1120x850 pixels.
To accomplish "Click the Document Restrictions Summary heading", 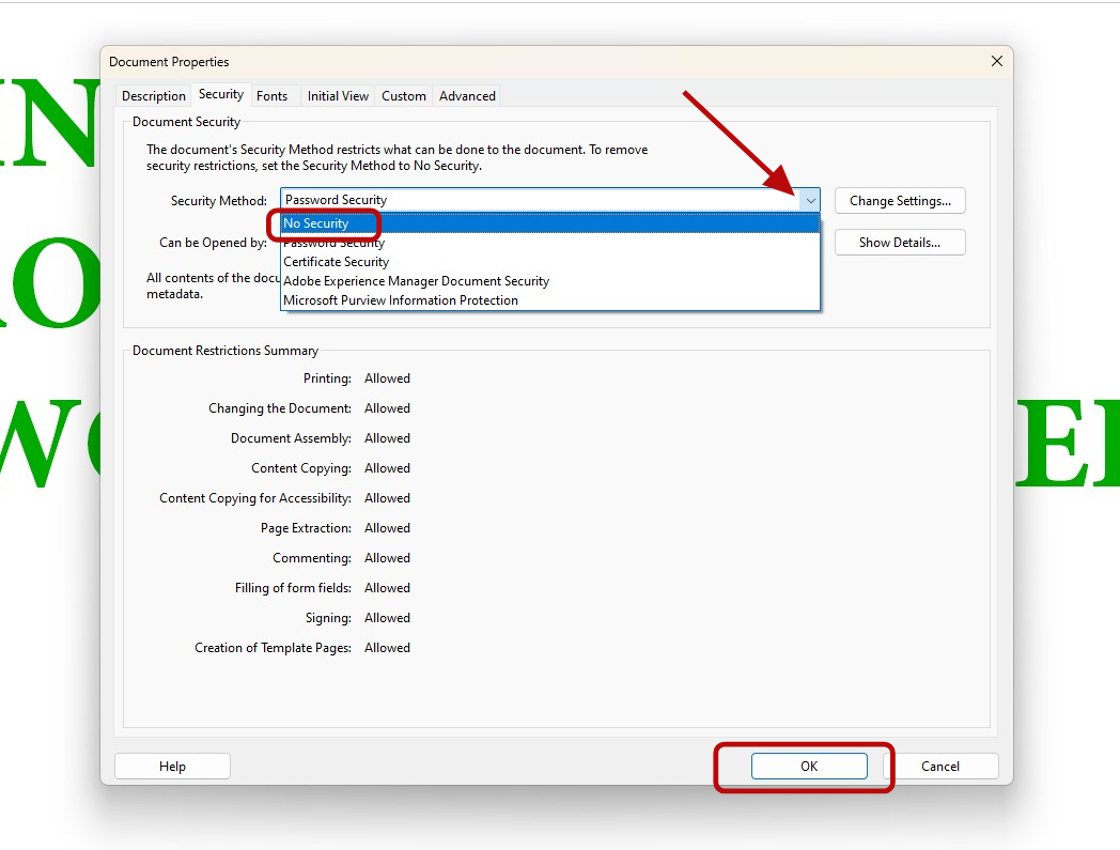I will click(x=225, y=351).
